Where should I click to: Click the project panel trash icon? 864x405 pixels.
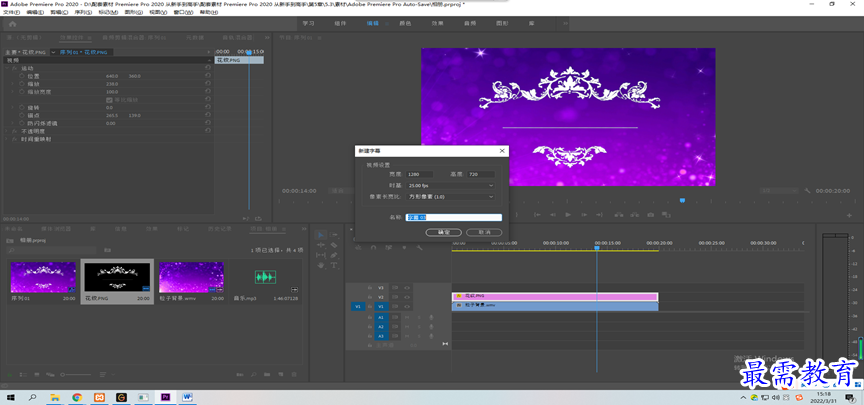(294, 375)
